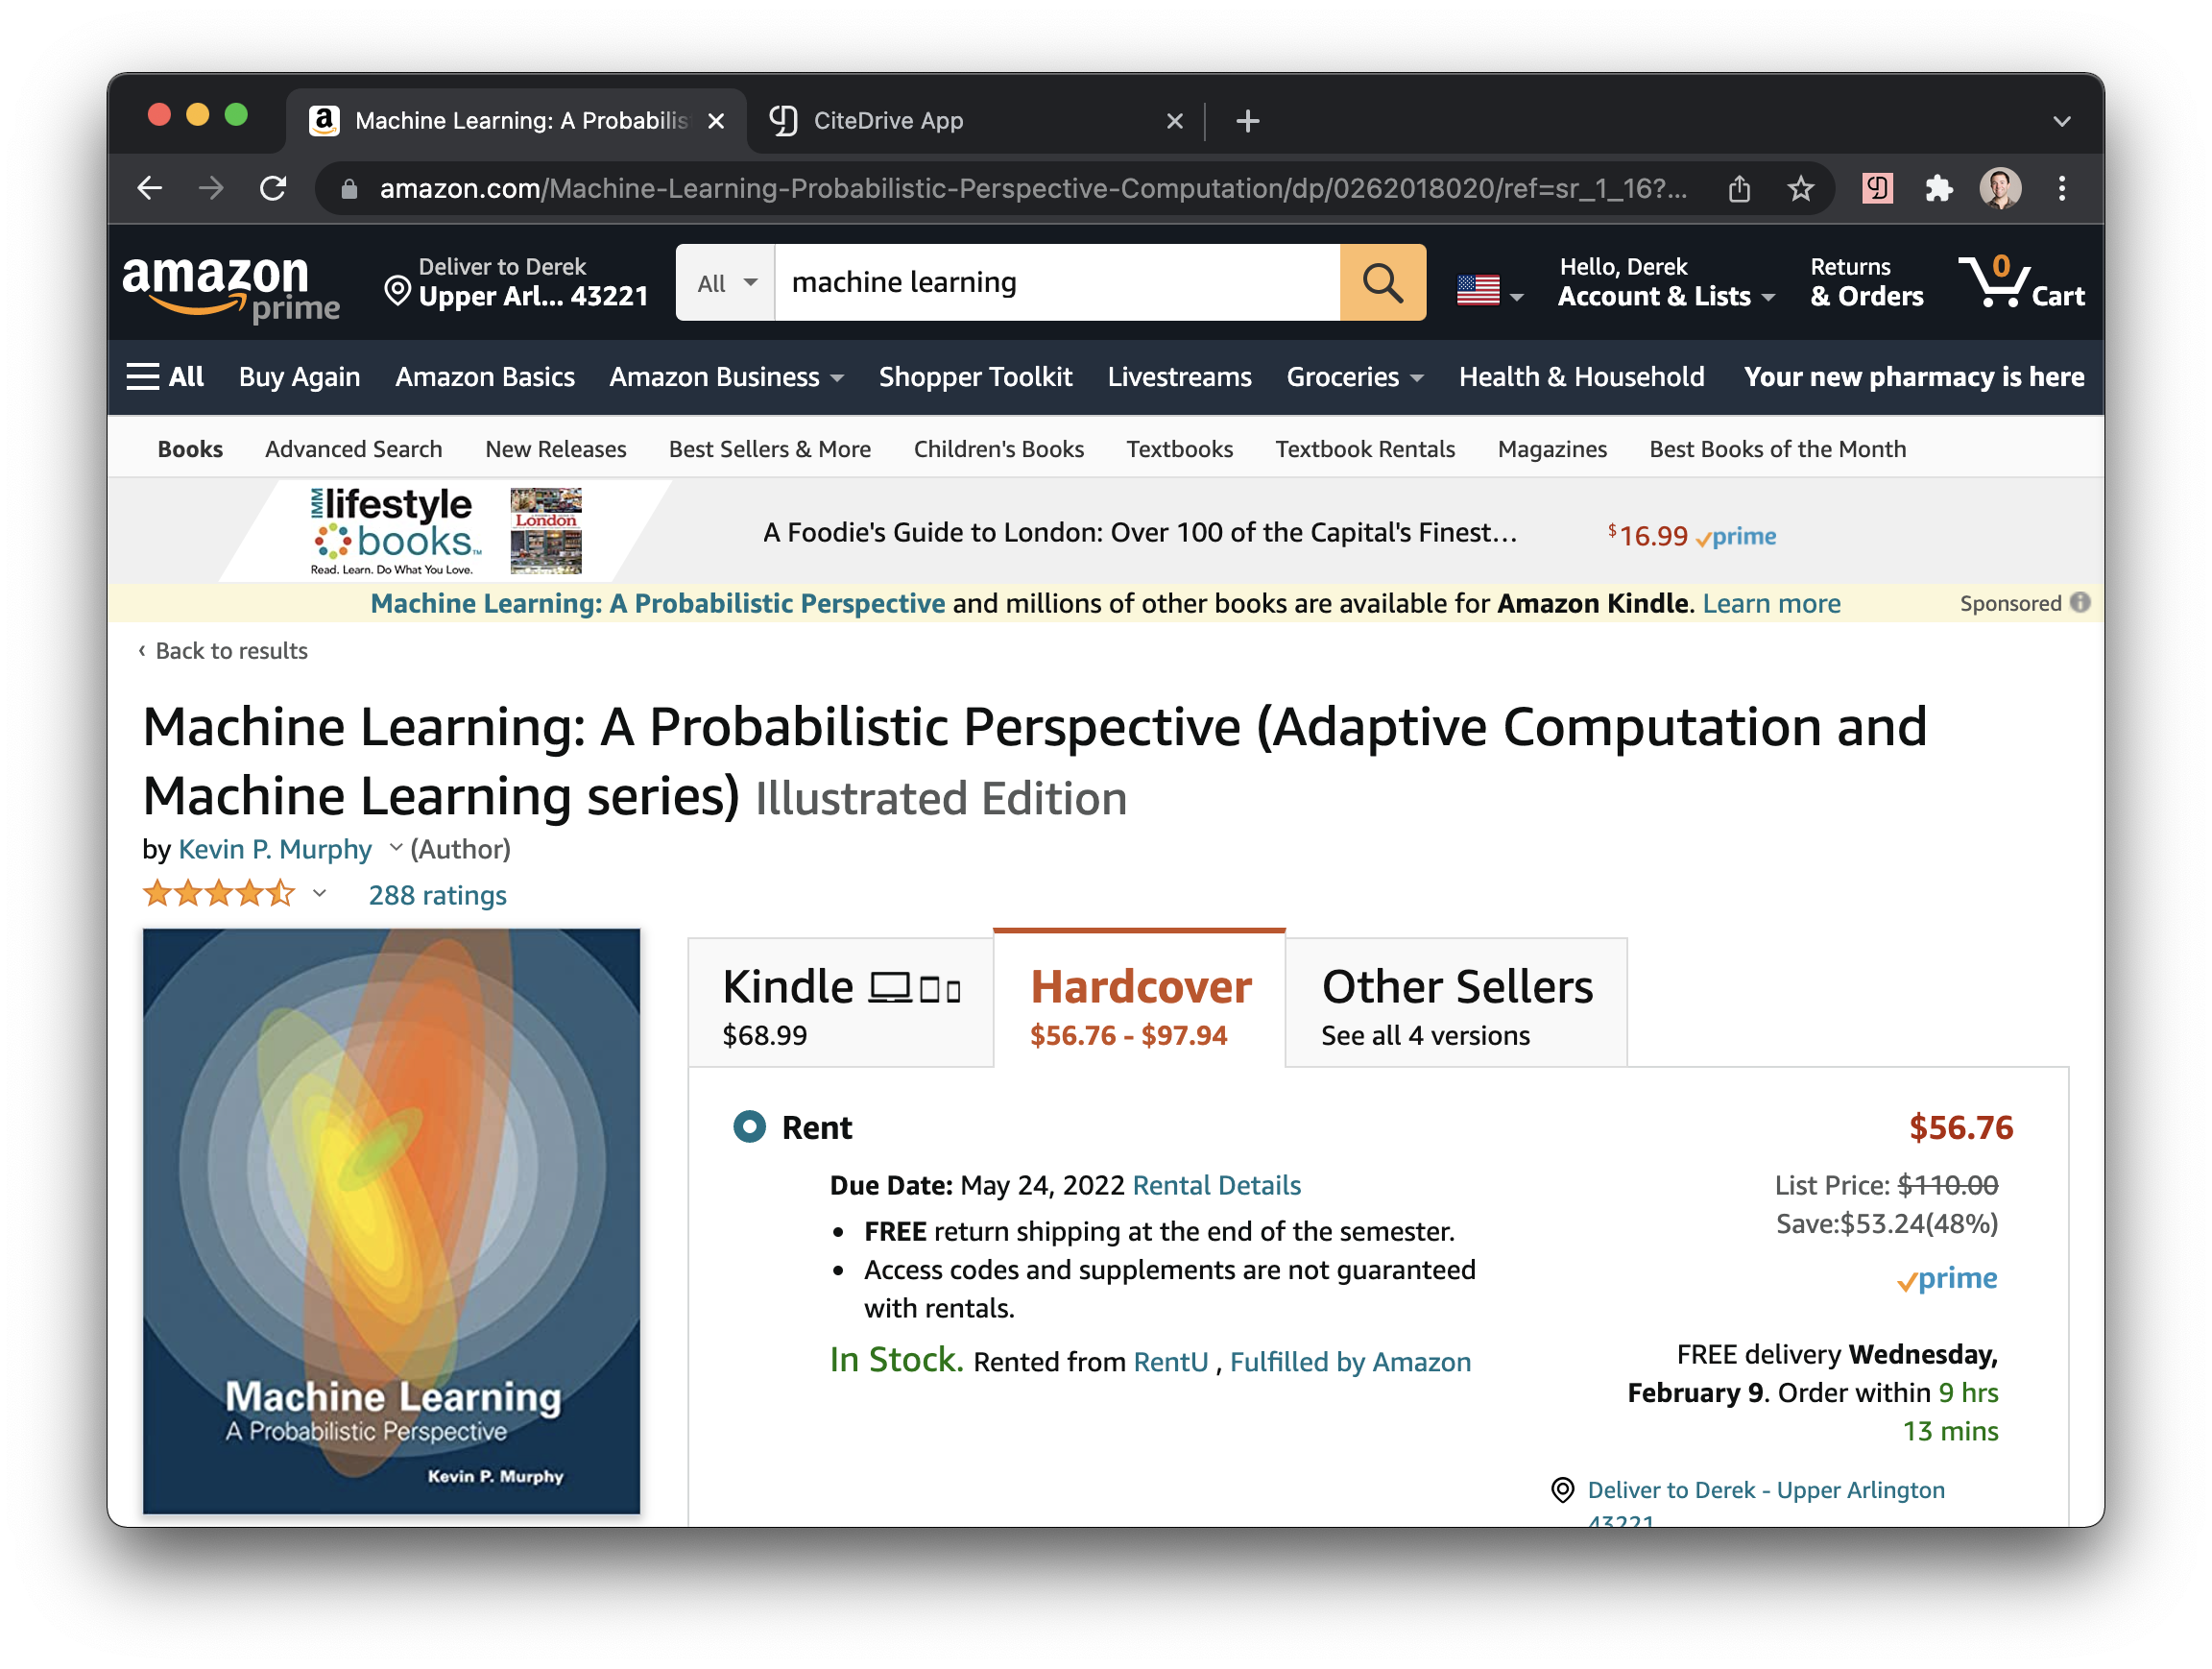
Task: Click the Sponsored info icon
Action: [x=2080, y=603]
